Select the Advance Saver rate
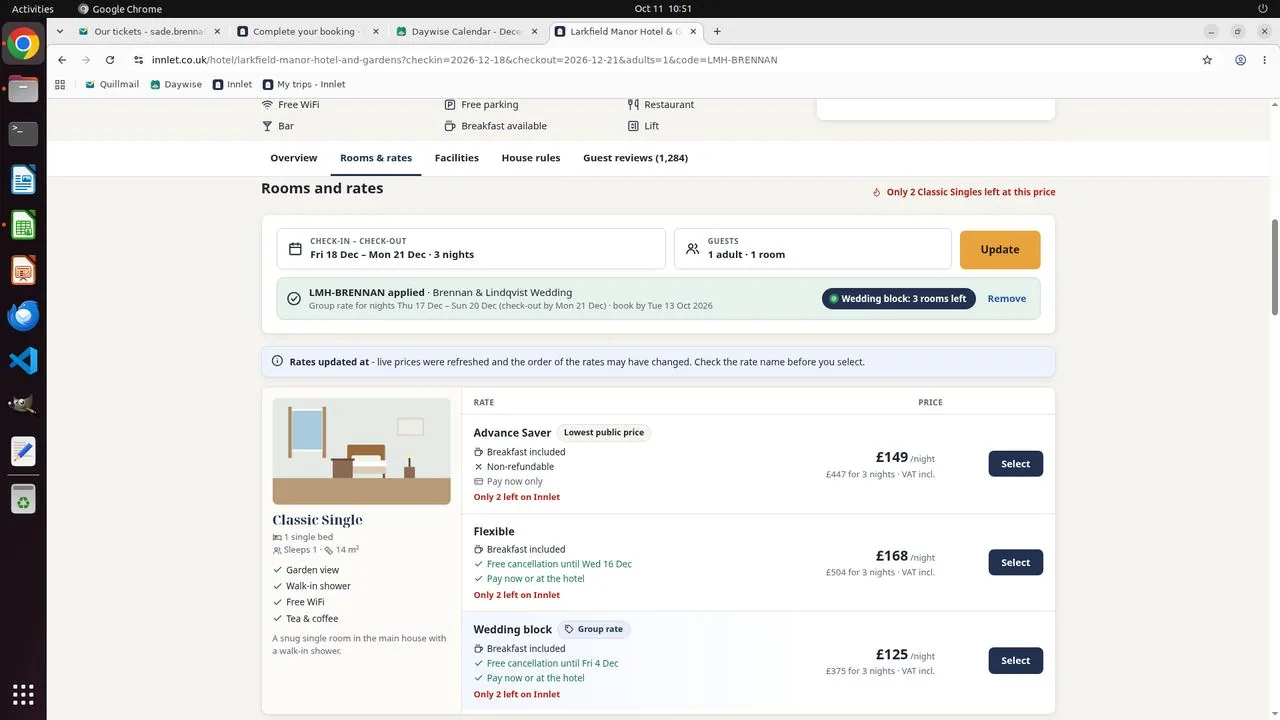 (x=1015, y=464)
